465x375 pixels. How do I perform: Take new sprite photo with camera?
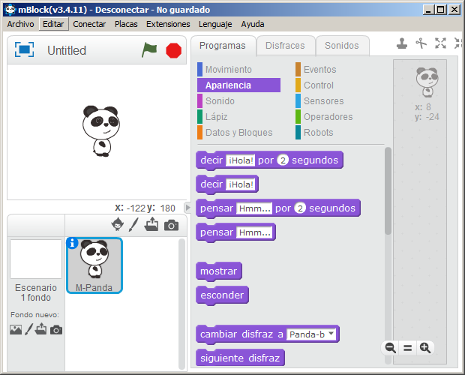click(x=171, y=226)
